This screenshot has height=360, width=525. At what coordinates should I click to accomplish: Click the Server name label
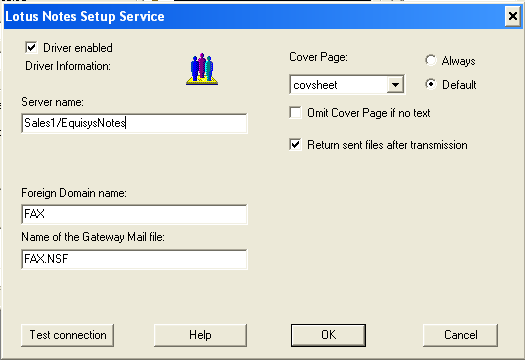pos(53,102)
